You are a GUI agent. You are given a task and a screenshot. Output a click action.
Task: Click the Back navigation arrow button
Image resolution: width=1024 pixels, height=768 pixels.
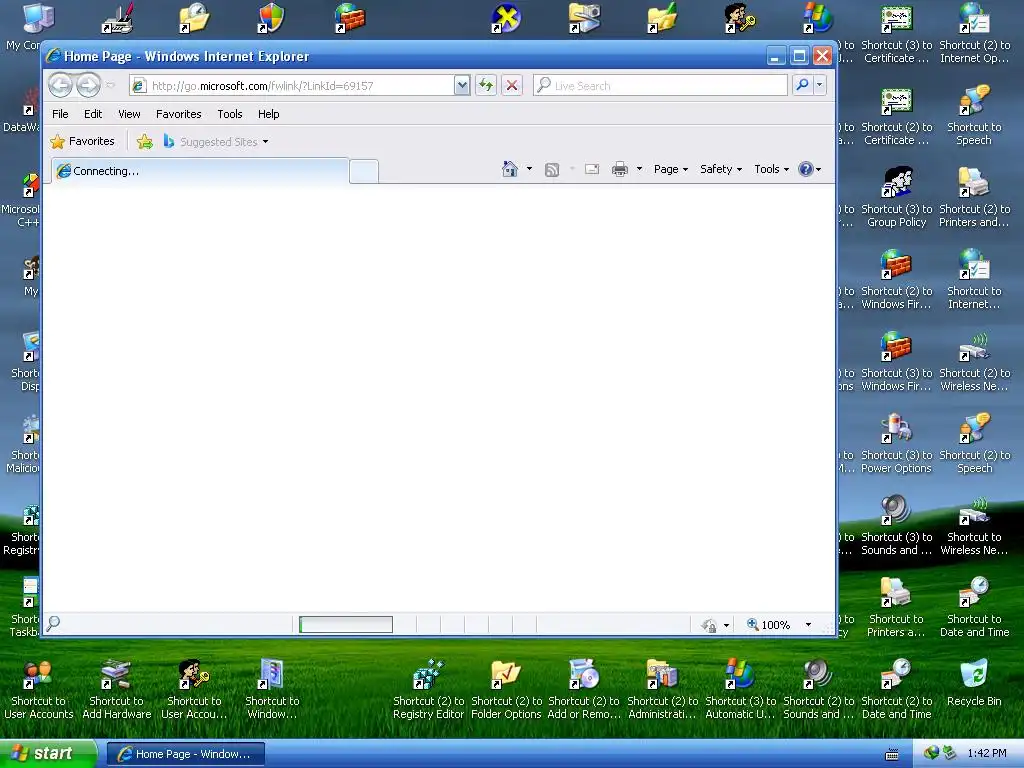[60, 85]
